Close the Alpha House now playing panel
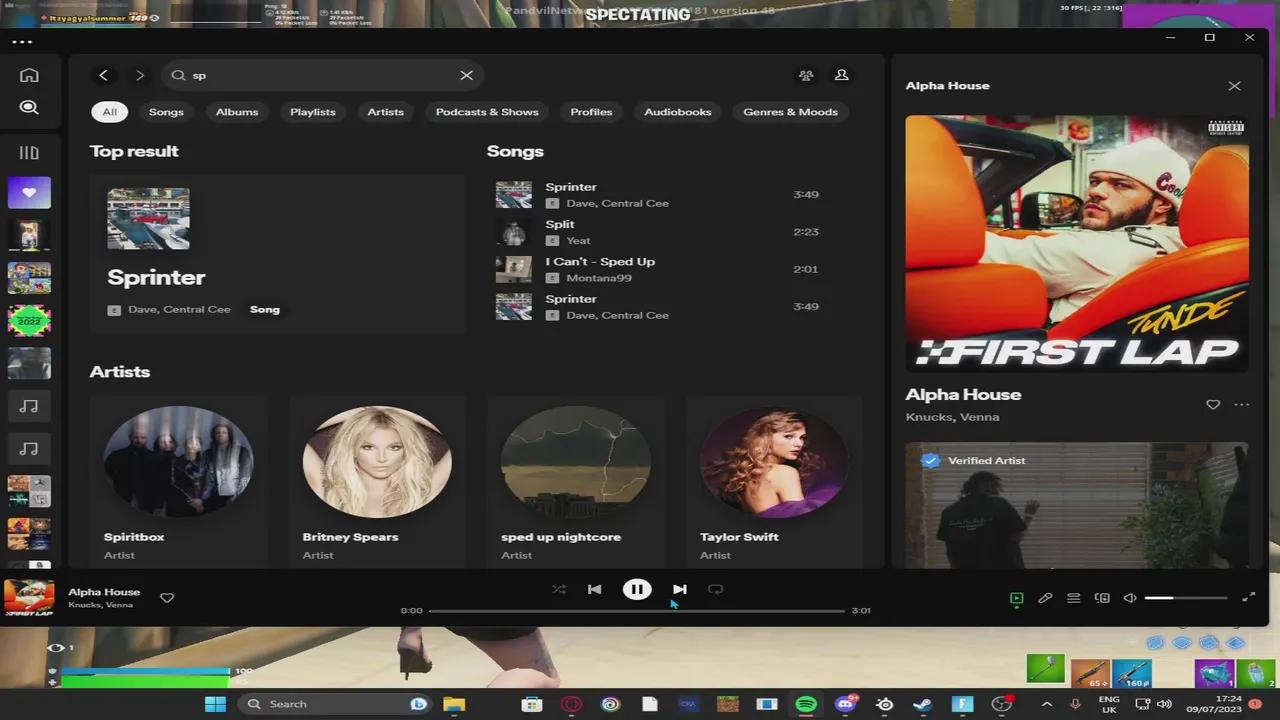1280x720 pixels. [x=1234, y=86]
